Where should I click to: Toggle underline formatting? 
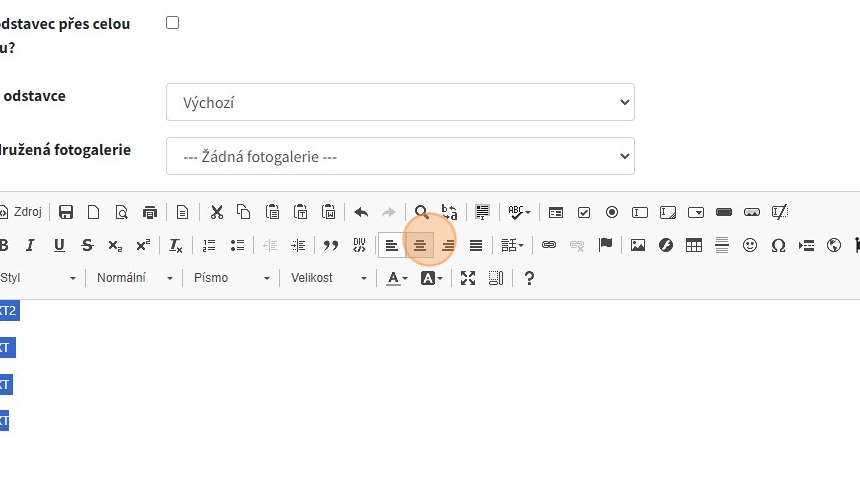59,245
